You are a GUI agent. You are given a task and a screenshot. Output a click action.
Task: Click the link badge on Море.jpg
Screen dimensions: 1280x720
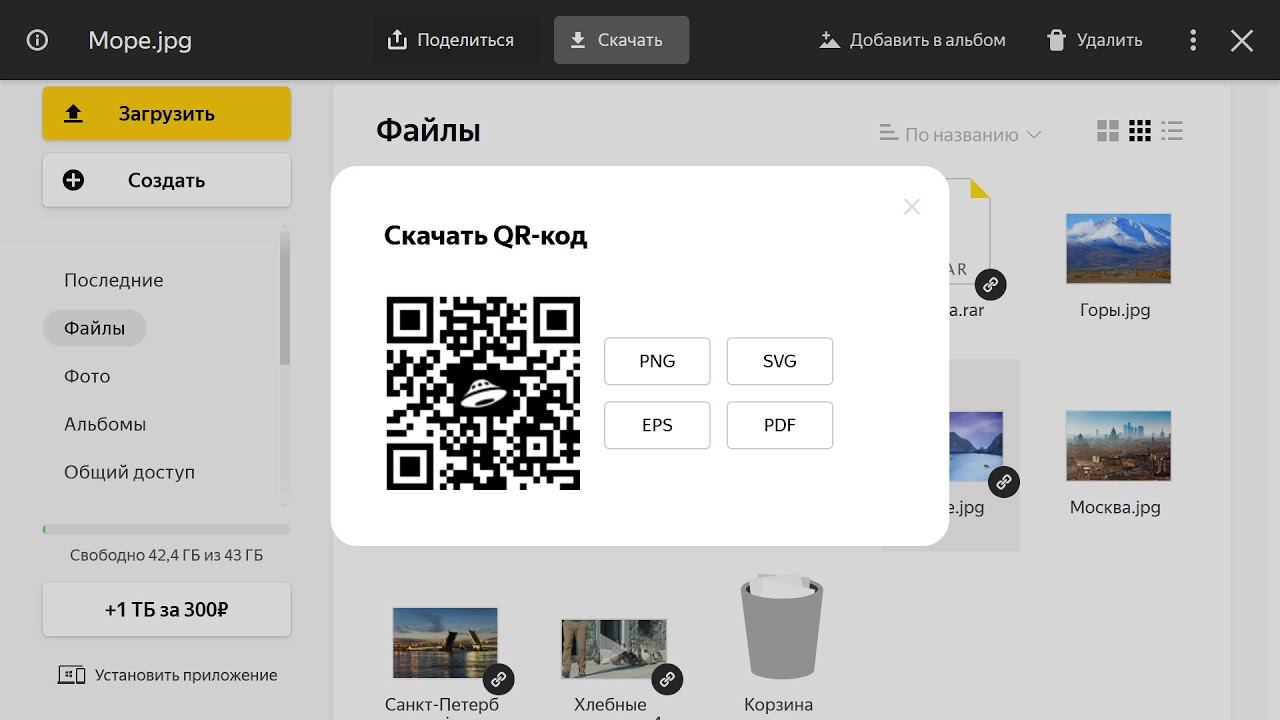click(1004, 482)
